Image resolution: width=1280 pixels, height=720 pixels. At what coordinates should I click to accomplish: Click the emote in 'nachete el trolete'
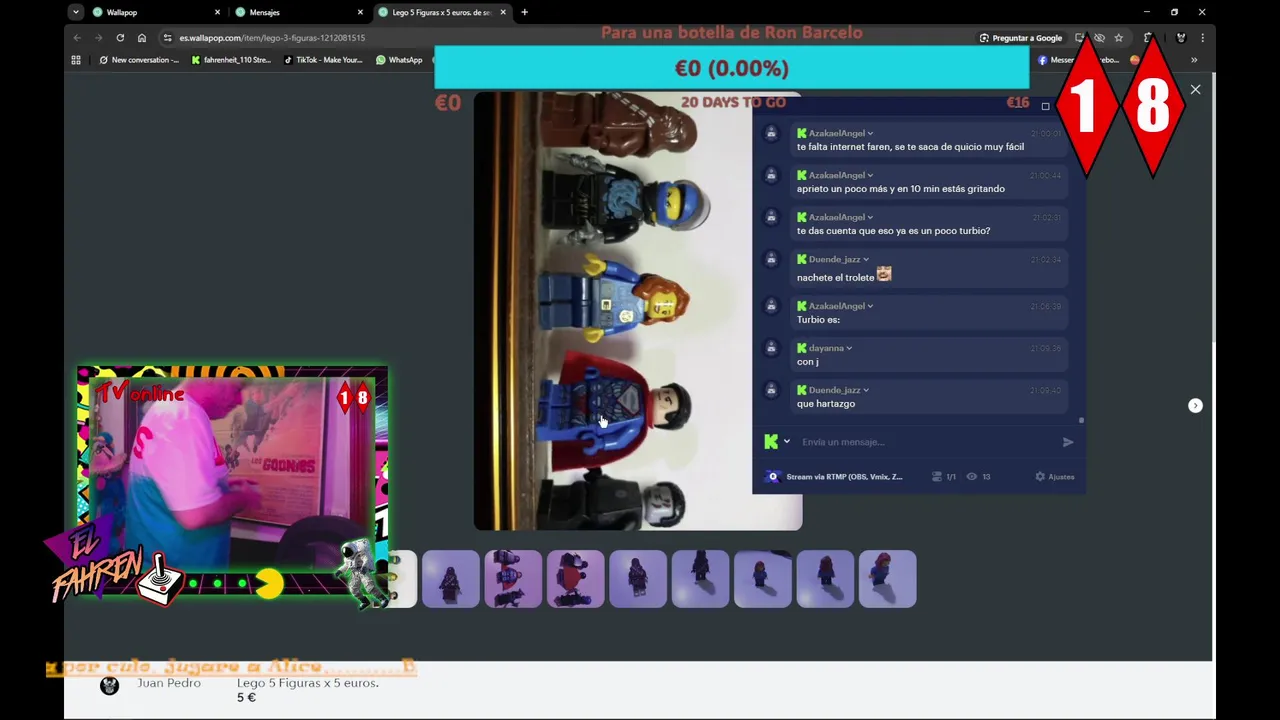(884, 274)
